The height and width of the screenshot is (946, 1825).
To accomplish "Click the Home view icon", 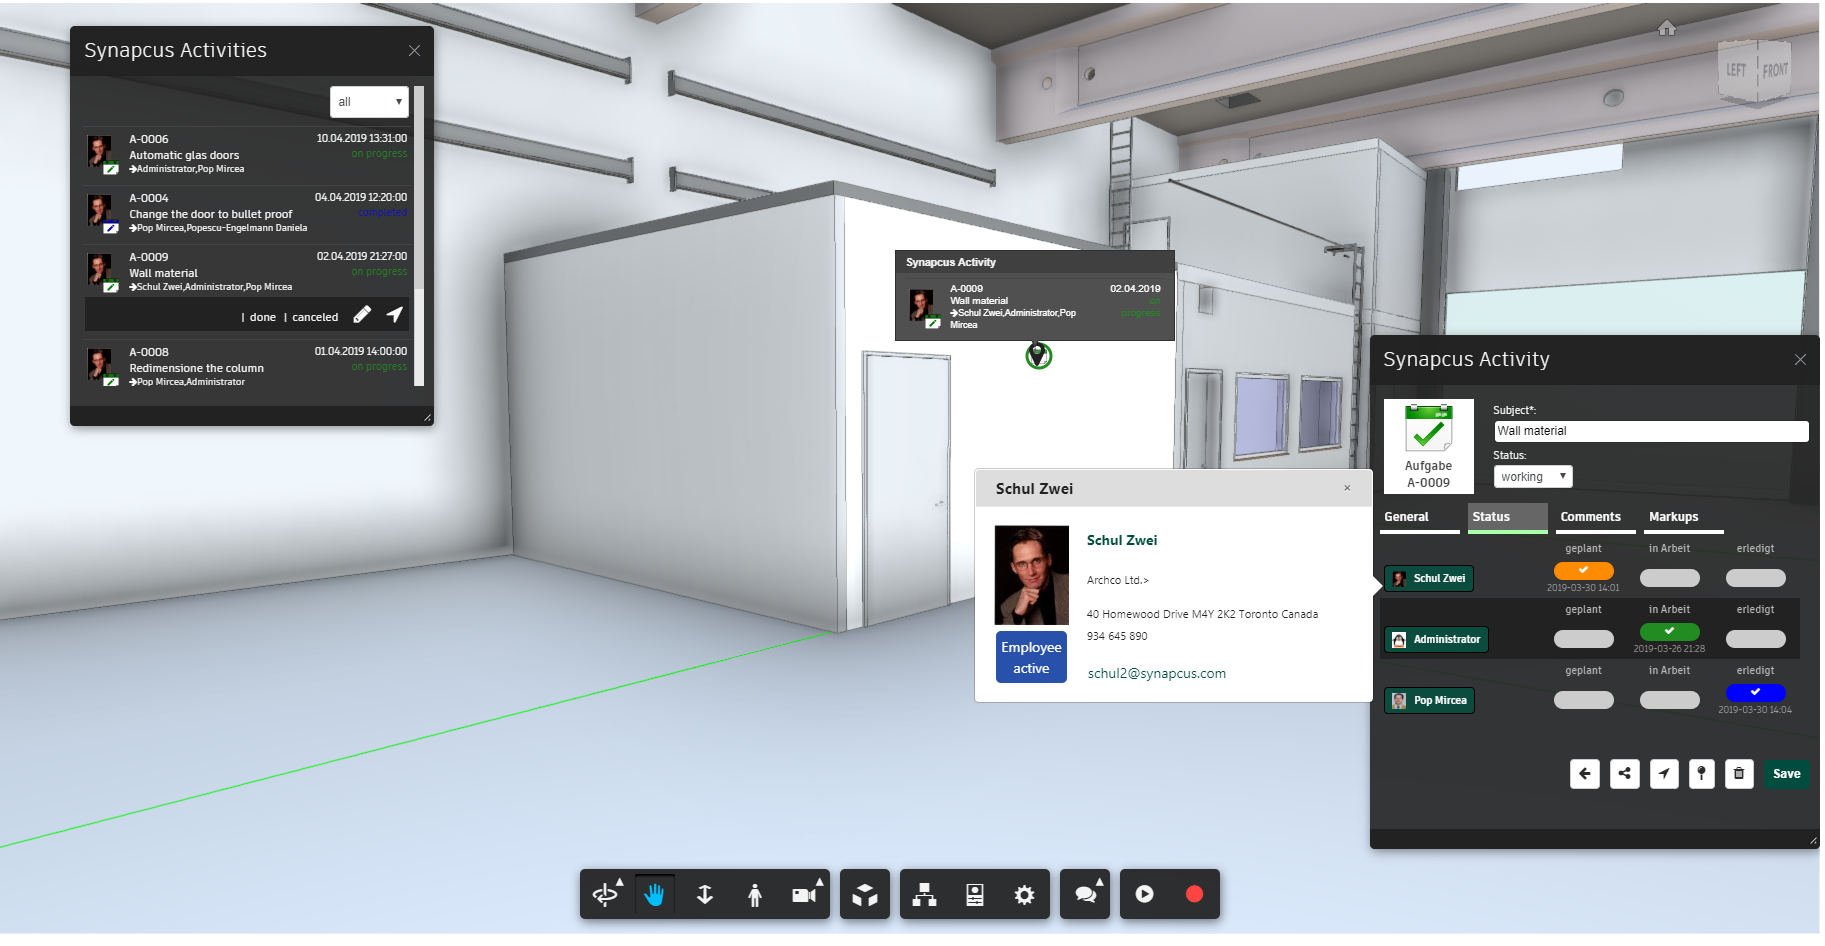I will 1666,28.
